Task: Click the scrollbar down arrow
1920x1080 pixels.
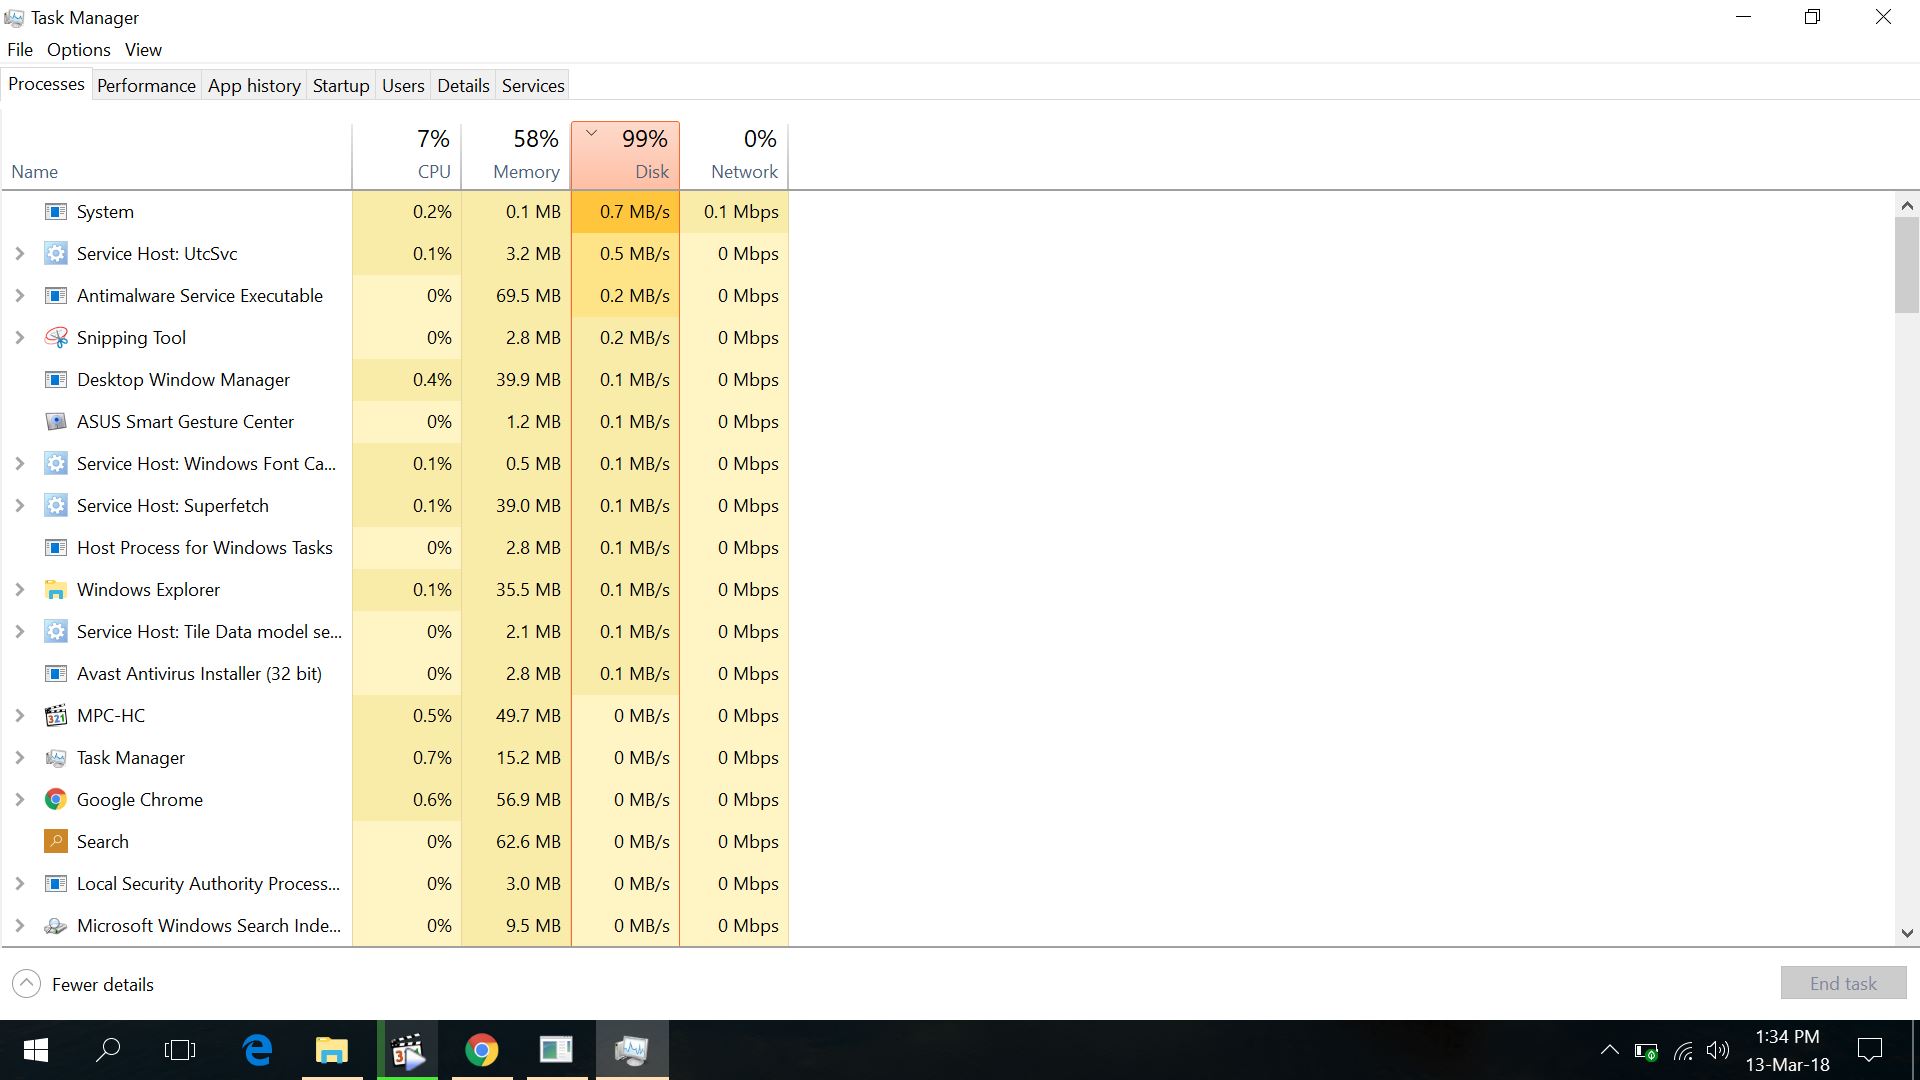Action: [x=1906, y=933]
